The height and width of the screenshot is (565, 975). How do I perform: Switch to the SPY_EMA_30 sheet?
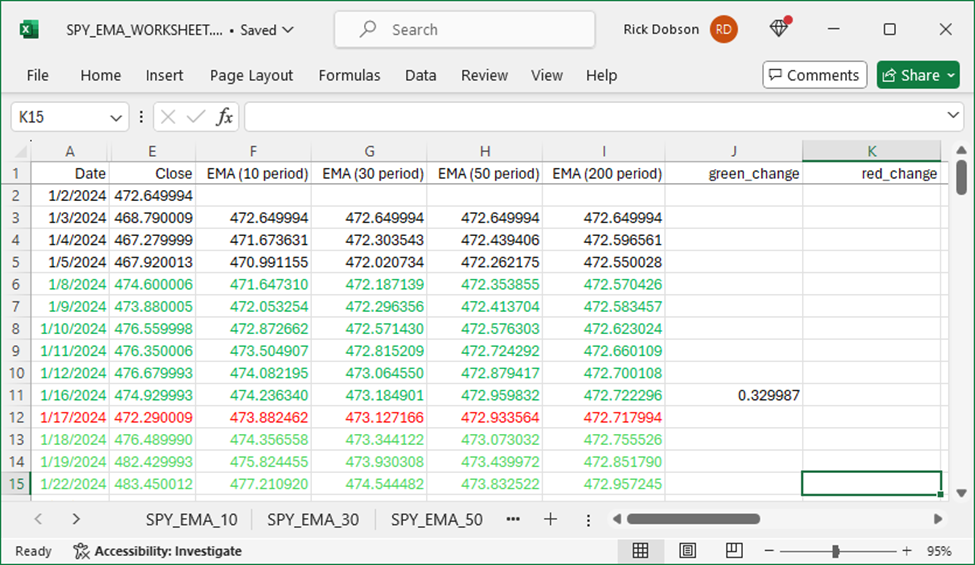[313, 520]
